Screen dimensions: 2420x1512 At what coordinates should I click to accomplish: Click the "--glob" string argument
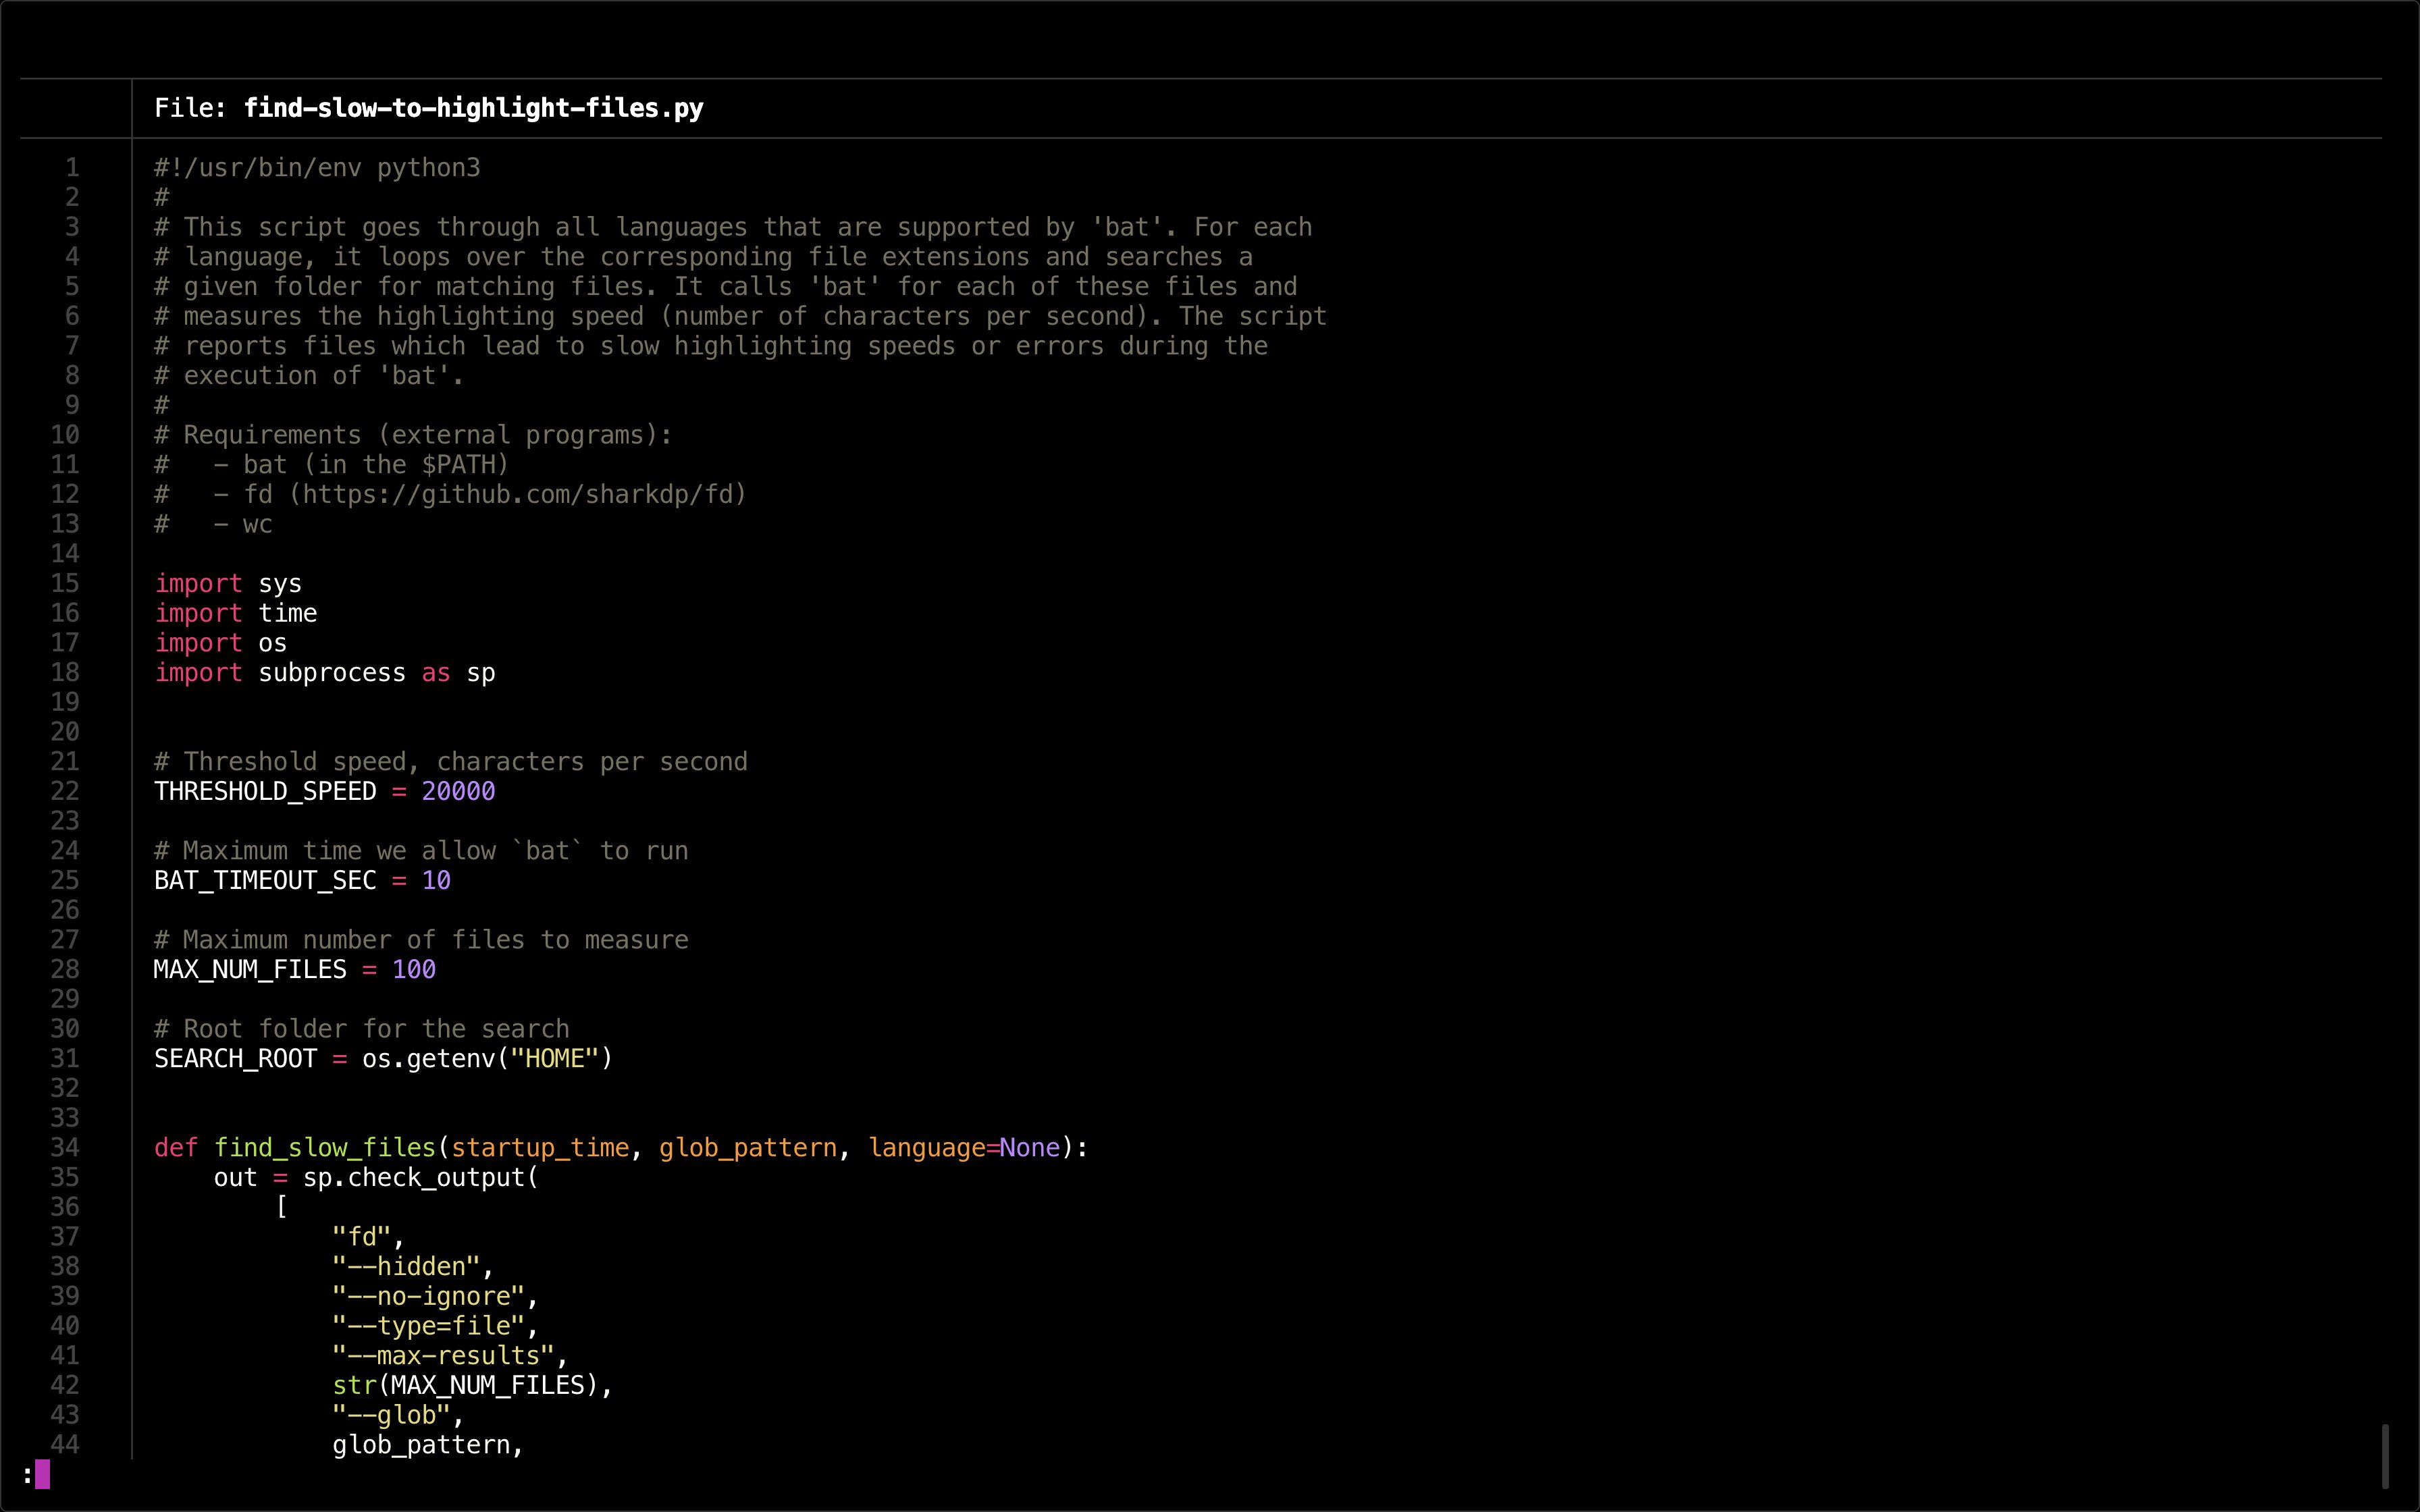pos(391,1415)
